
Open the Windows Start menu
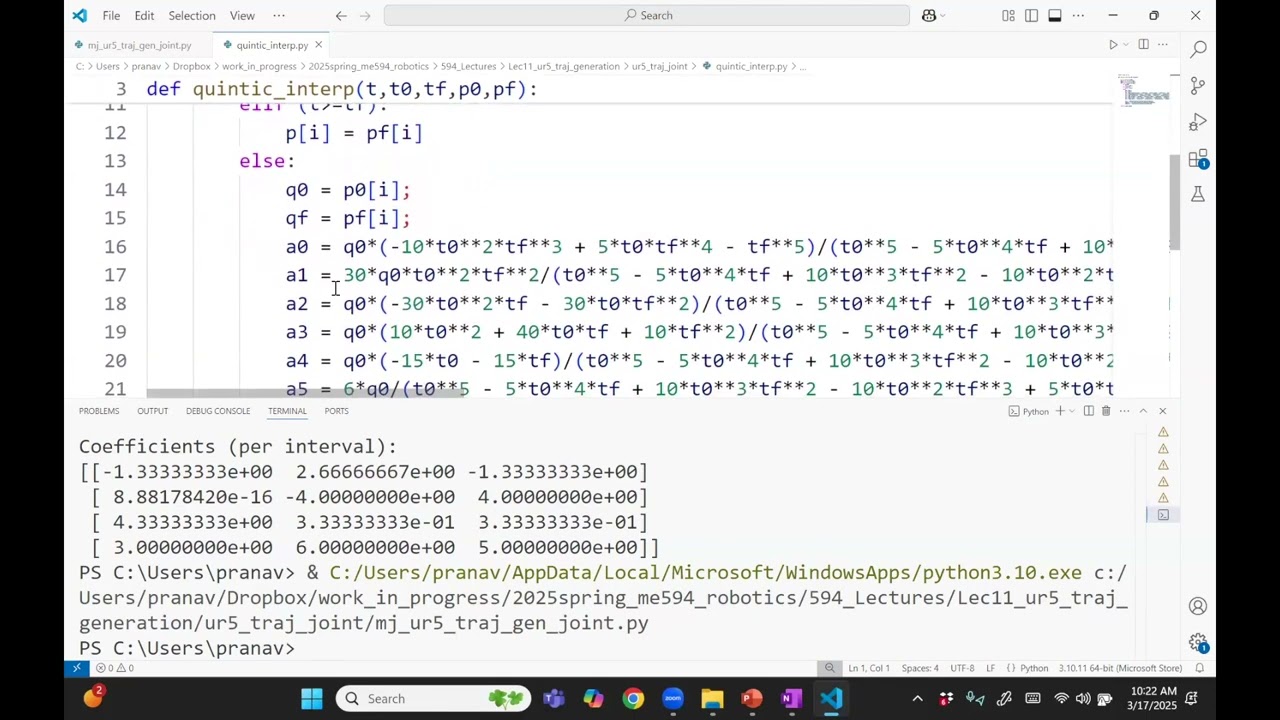(x=312, y=698)
